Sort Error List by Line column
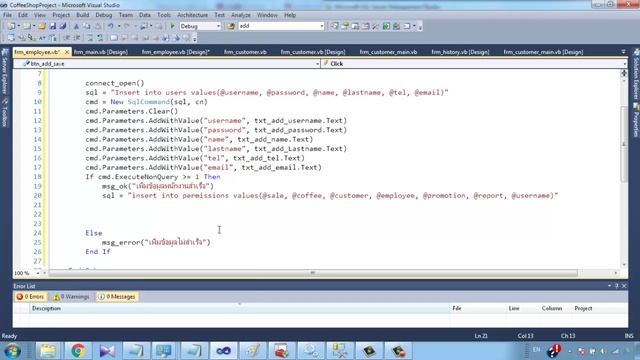This screenshot has height=360, width=640. tap(523, 309)
